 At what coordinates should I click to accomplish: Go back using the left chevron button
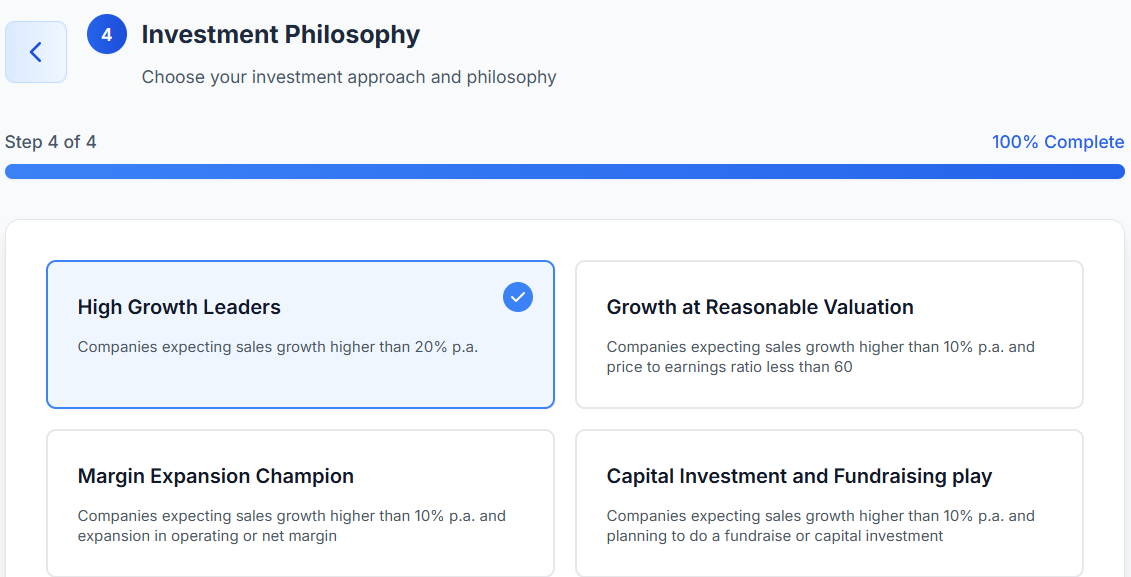click(x=36, y=52)
